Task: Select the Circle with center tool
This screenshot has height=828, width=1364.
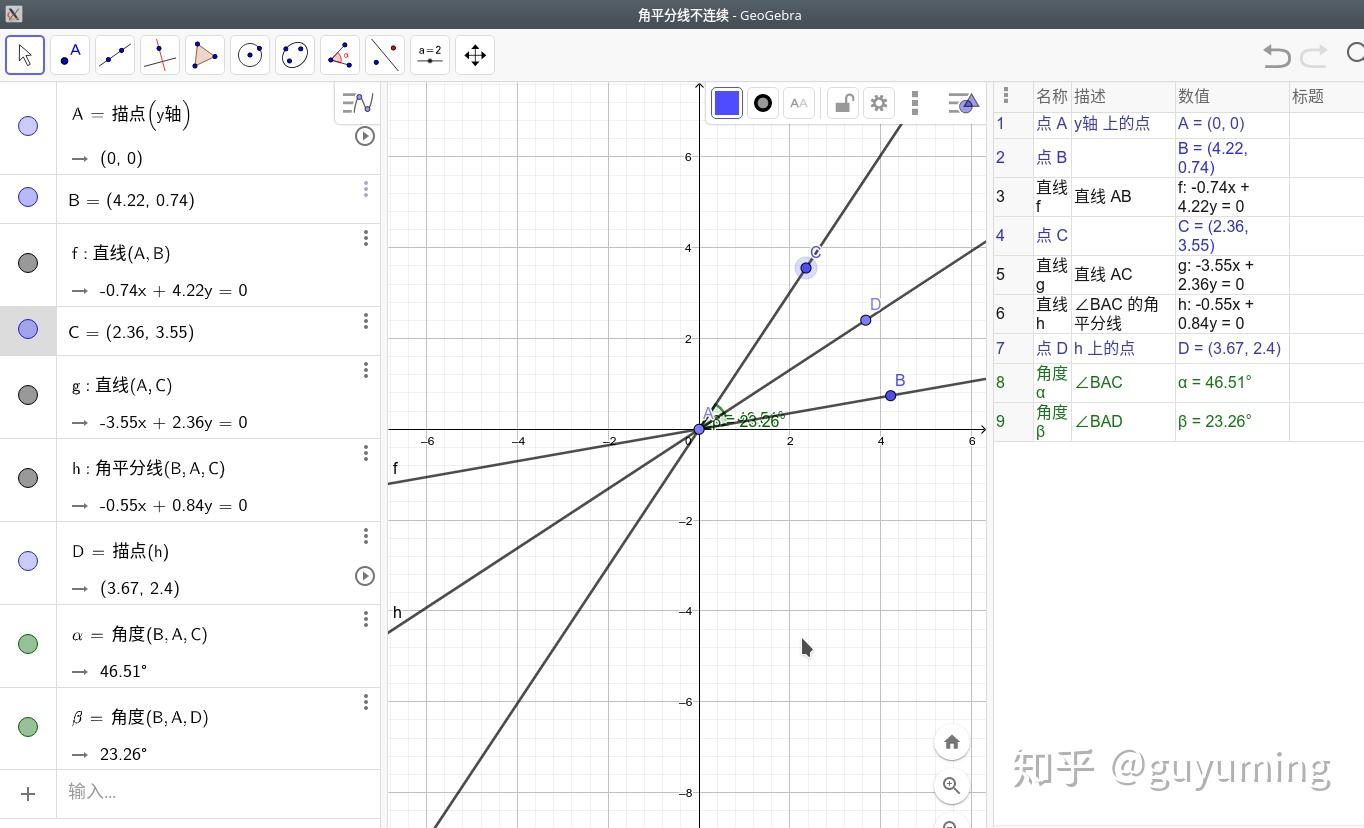Action: 250,55
